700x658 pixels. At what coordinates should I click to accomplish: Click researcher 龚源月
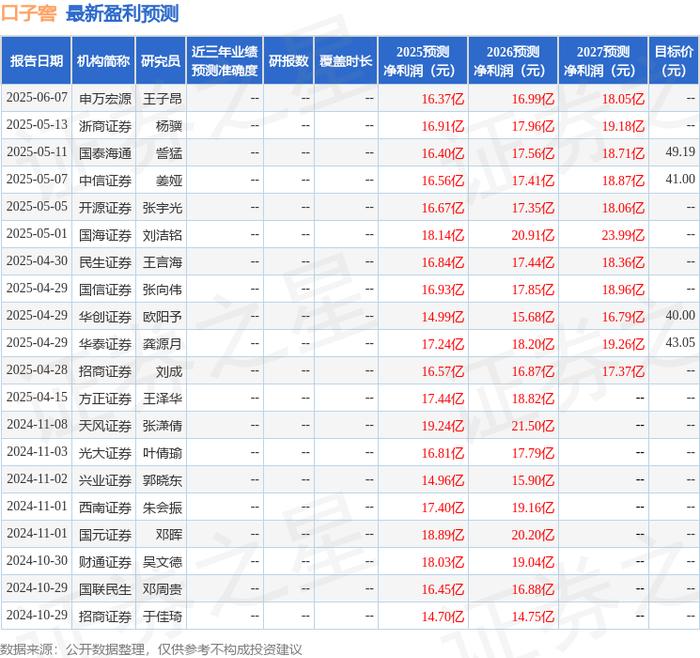click(162, 344)
